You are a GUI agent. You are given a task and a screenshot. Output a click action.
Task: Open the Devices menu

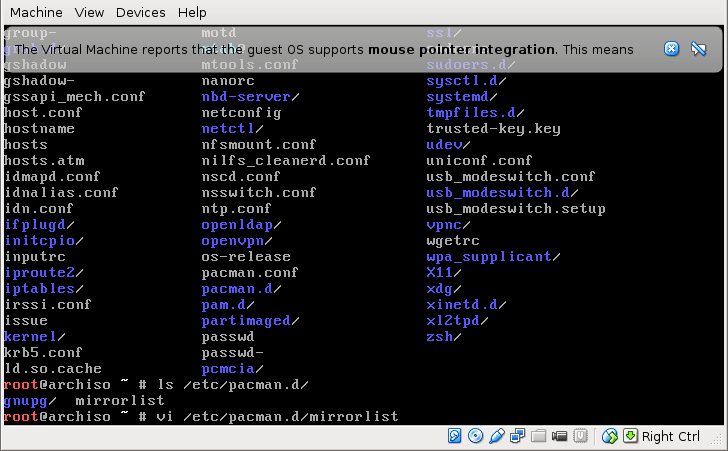tap(140, 13)
